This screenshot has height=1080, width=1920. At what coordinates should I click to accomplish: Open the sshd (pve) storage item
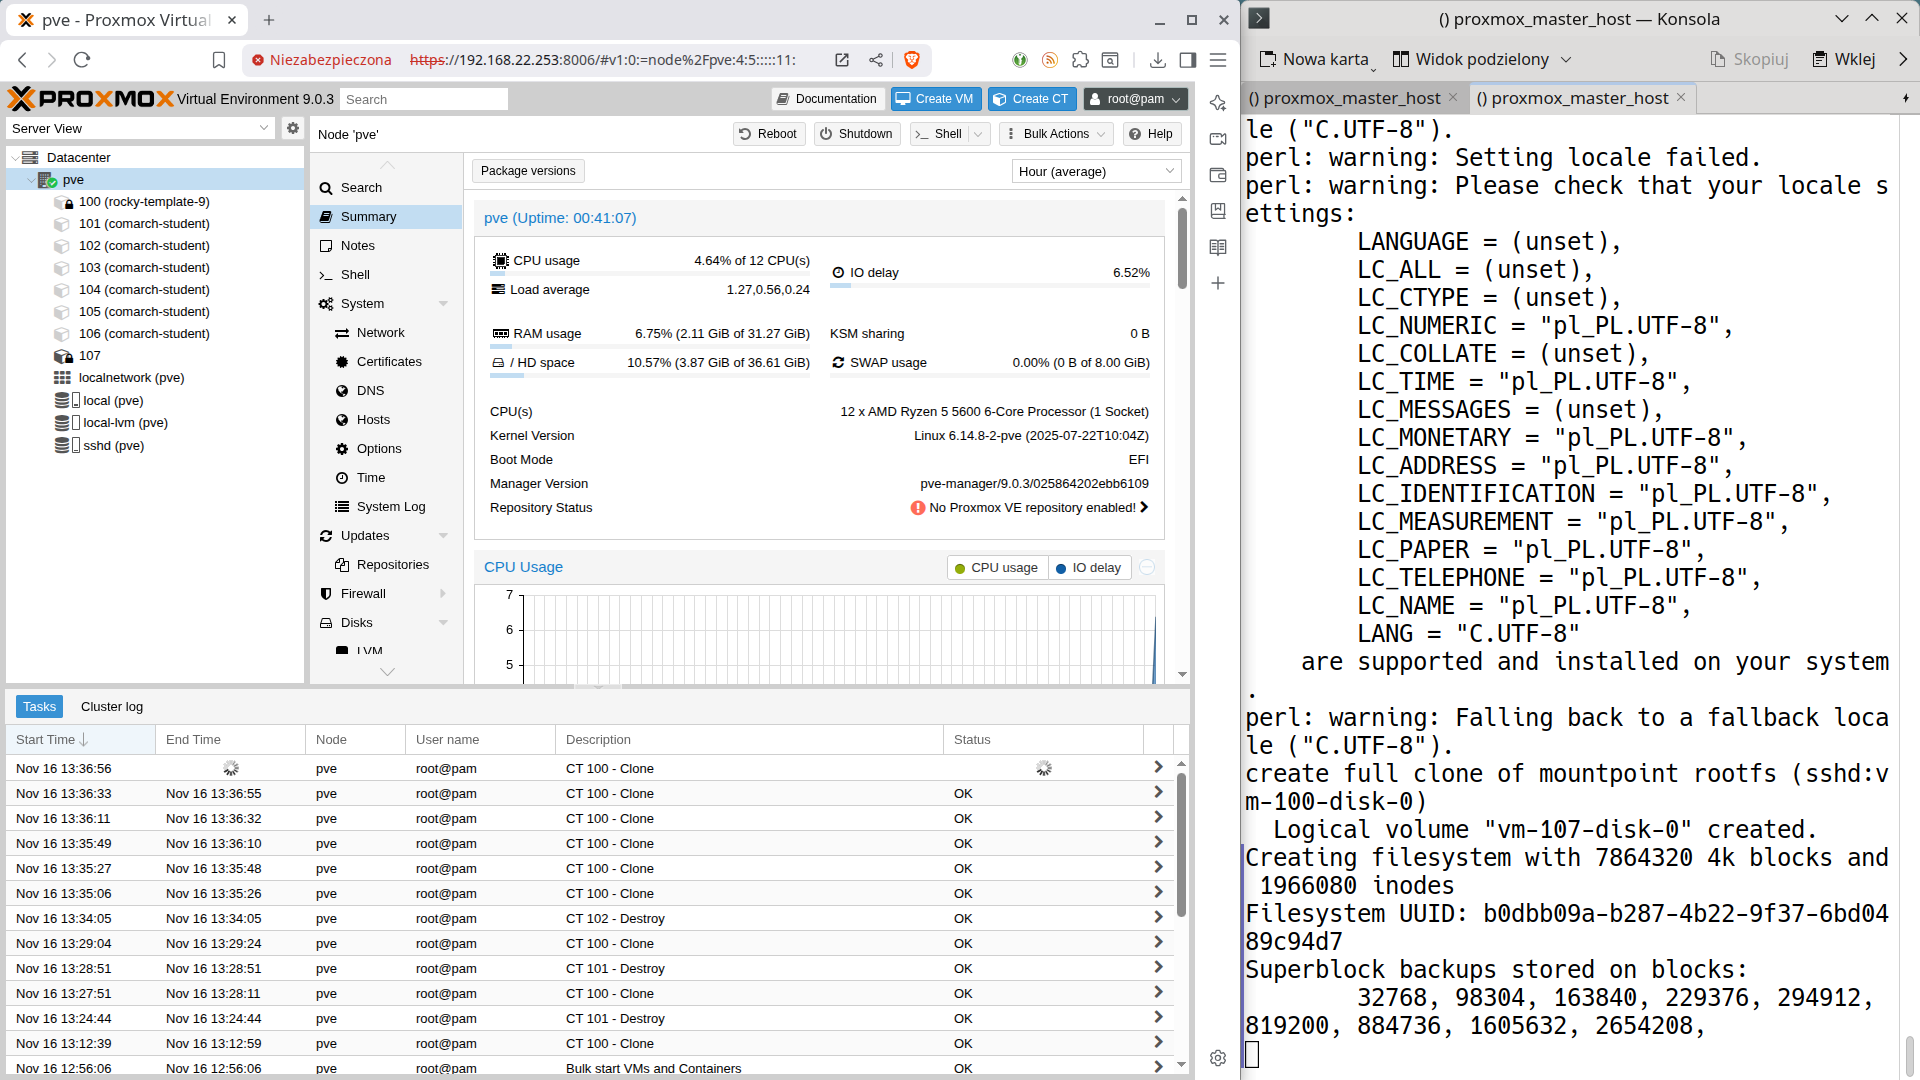pos(113,446)
